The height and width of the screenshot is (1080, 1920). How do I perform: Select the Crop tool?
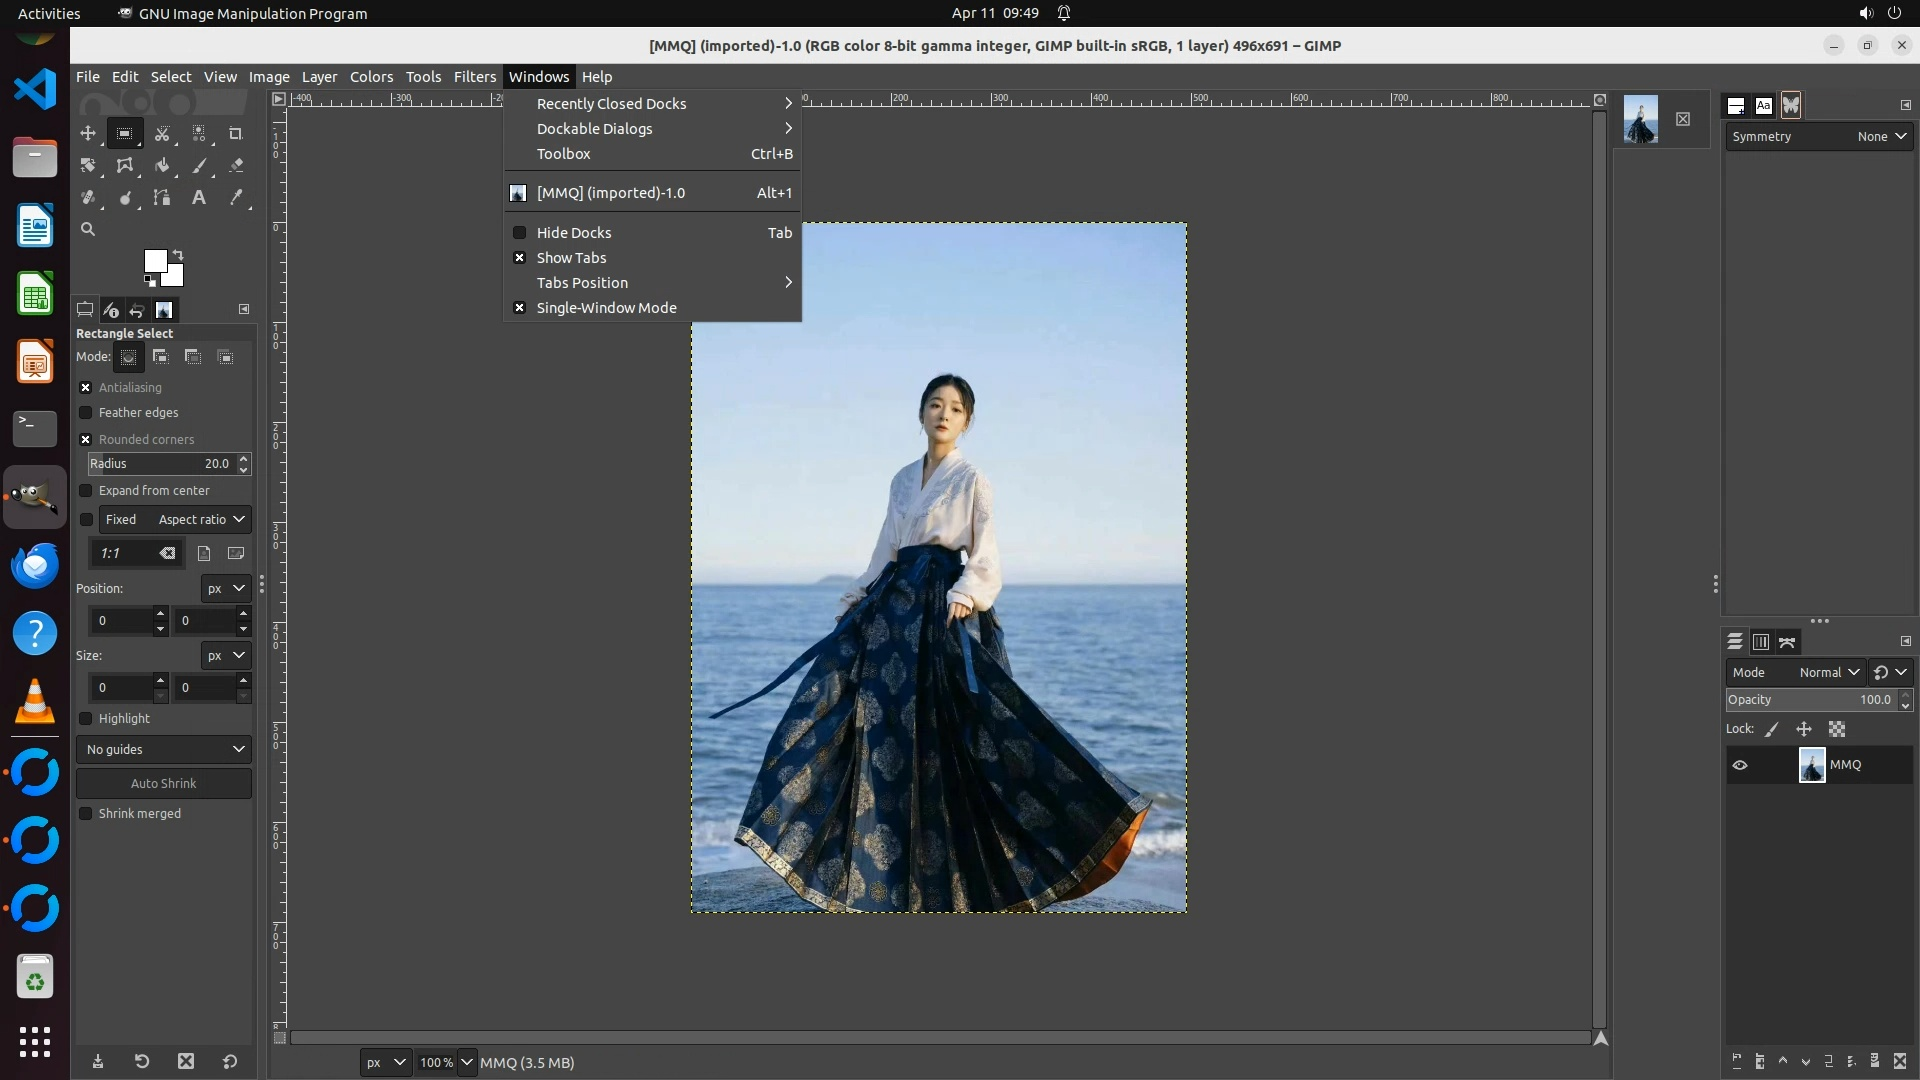pos(236,133)
